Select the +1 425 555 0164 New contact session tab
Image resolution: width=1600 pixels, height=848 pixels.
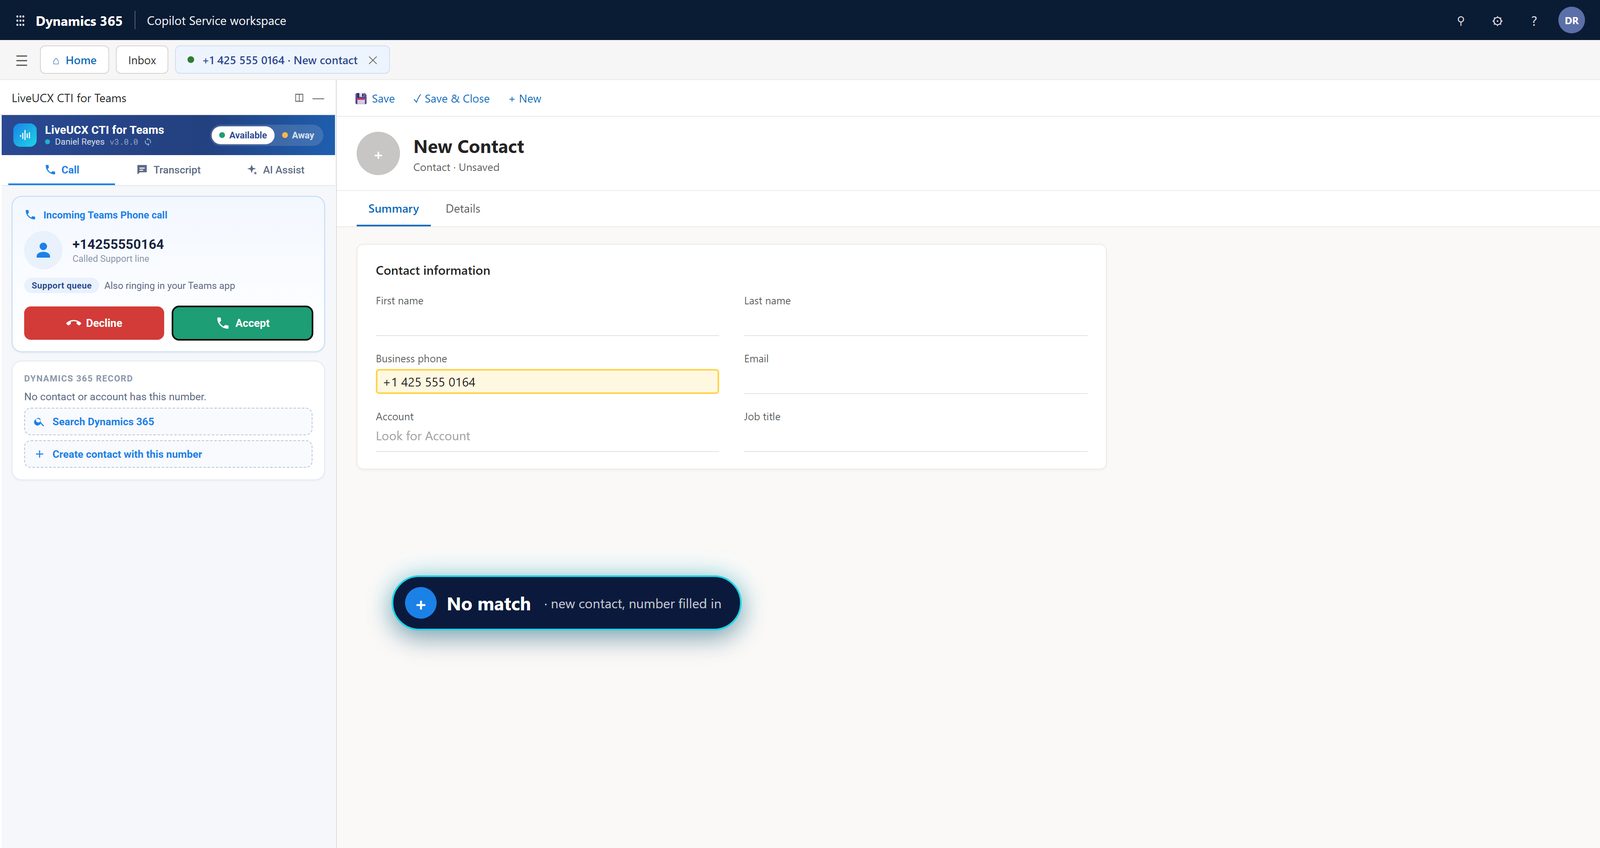280,60
